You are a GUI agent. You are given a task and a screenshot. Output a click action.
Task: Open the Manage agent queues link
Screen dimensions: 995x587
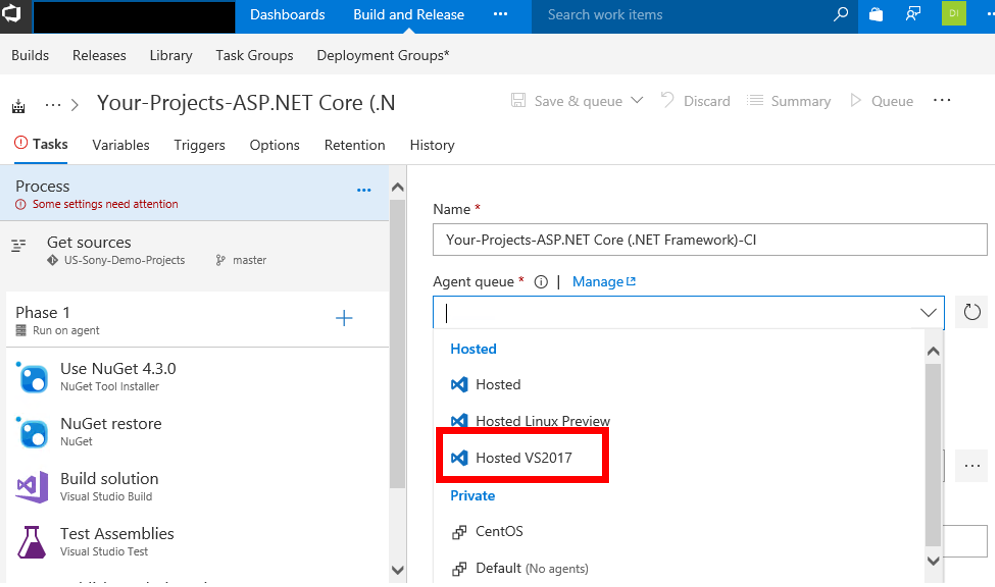click(x=603, y=282)
